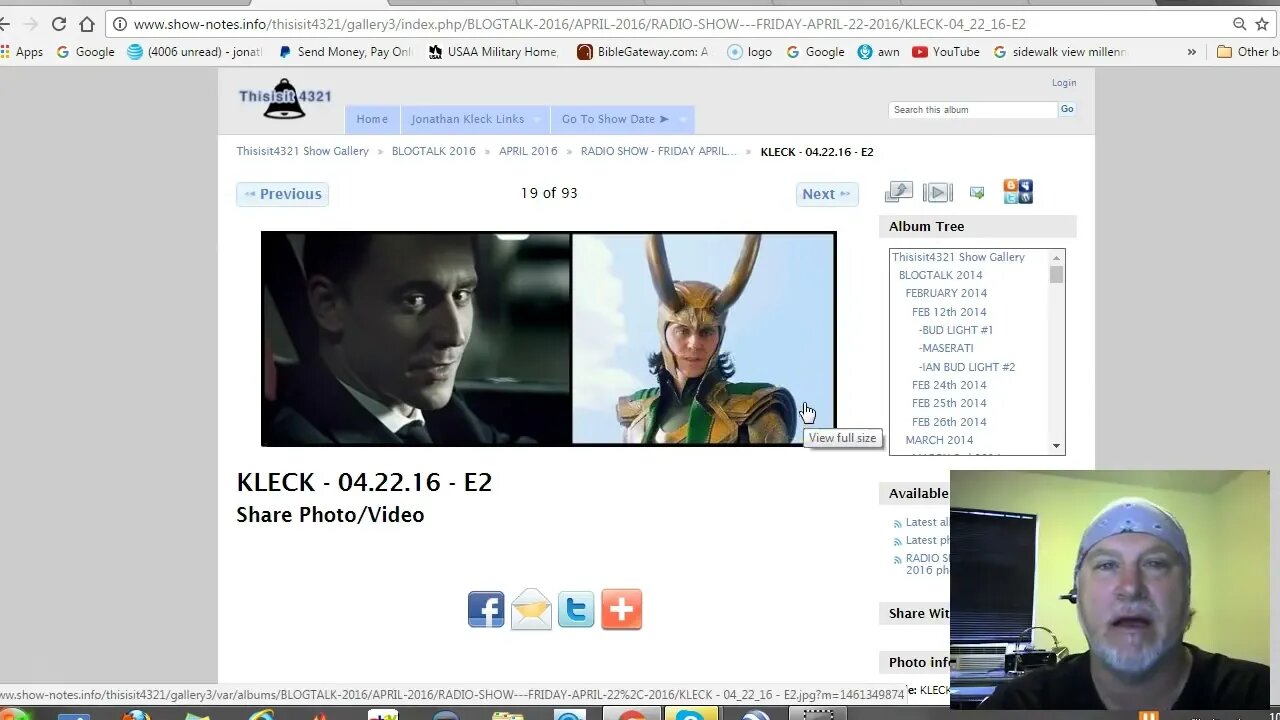Select FEB 26th 2014 in album tree
Image resolution: width=1280 pixels, height=720 pixels.
tap(949, 422)
